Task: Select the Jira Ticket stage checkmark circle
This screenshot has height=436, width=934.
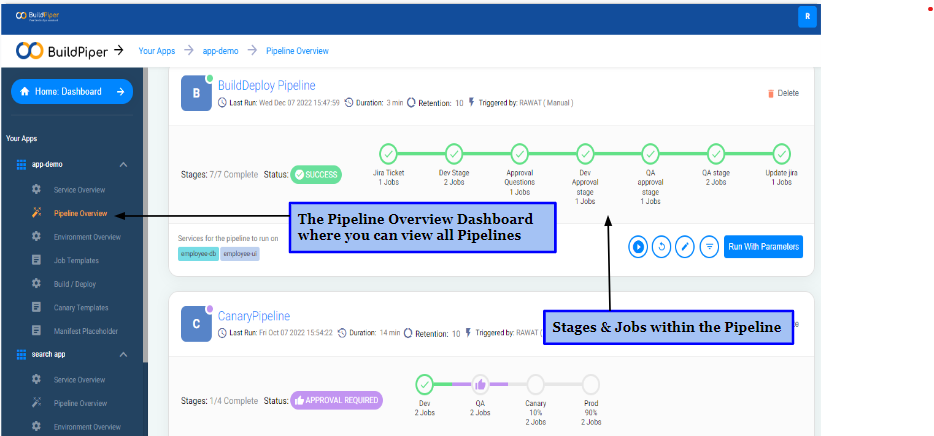Action: [389, 154]
